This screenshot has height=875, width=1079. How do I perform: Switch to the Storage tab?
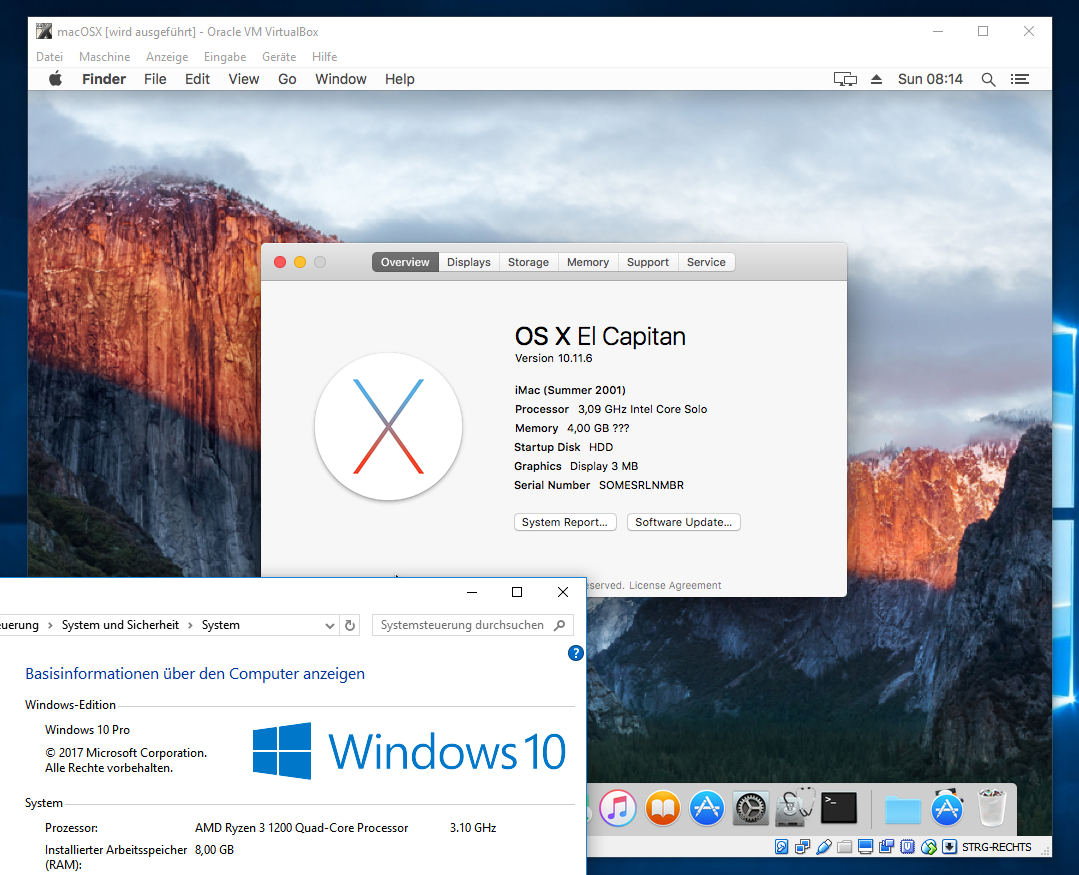[x=528, y=262]
